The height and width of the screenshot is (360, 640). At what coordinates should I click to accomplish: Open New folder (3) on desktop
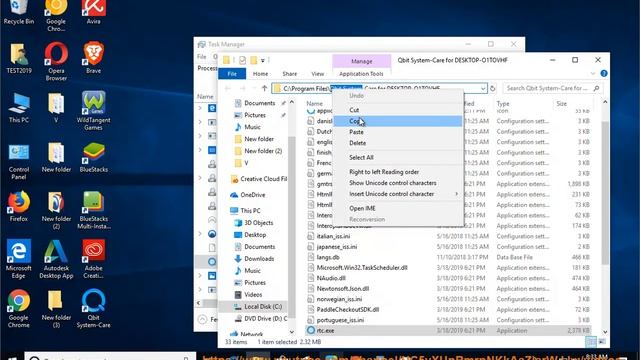point(56,309)
